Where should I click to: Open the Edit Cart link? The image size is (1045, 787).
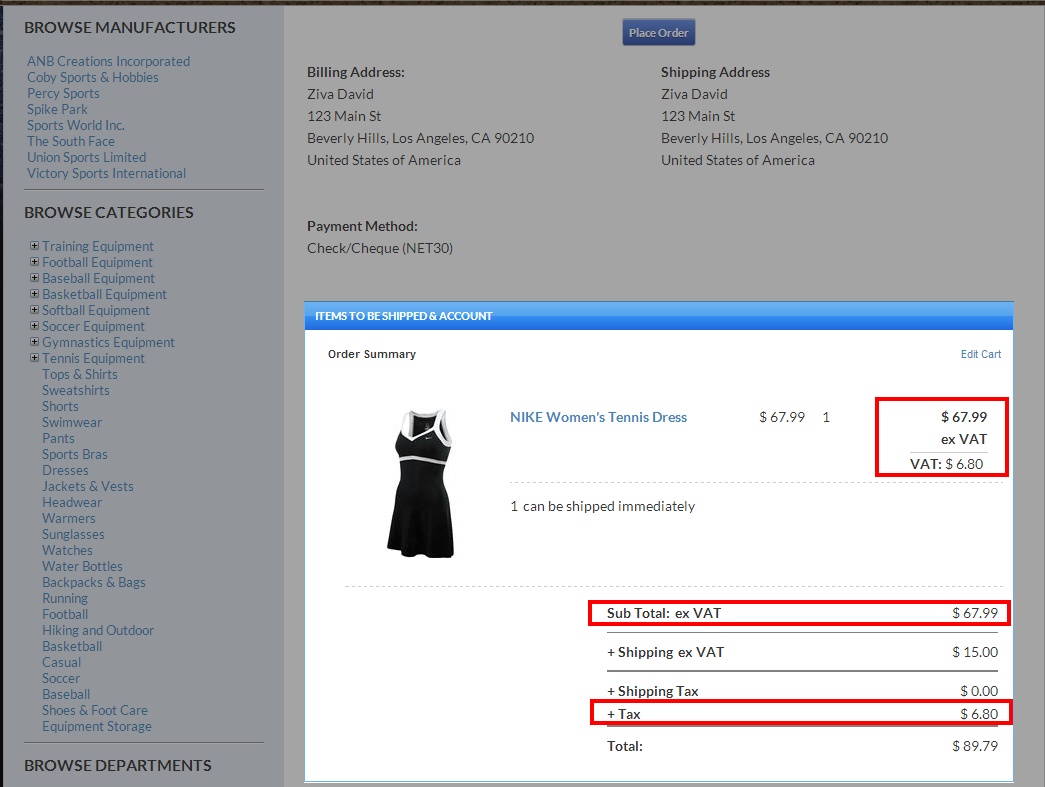tap(980, 354)
